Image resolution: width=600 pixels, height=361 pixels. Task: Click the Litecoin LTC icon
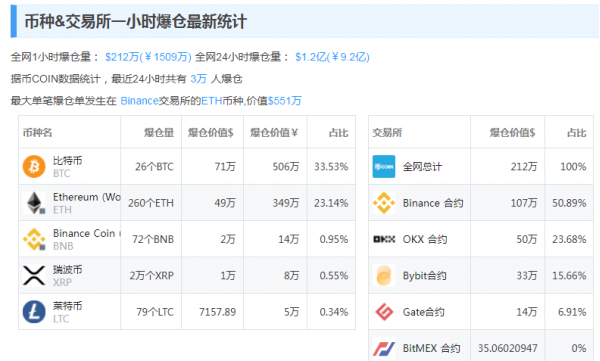[34, 312]
